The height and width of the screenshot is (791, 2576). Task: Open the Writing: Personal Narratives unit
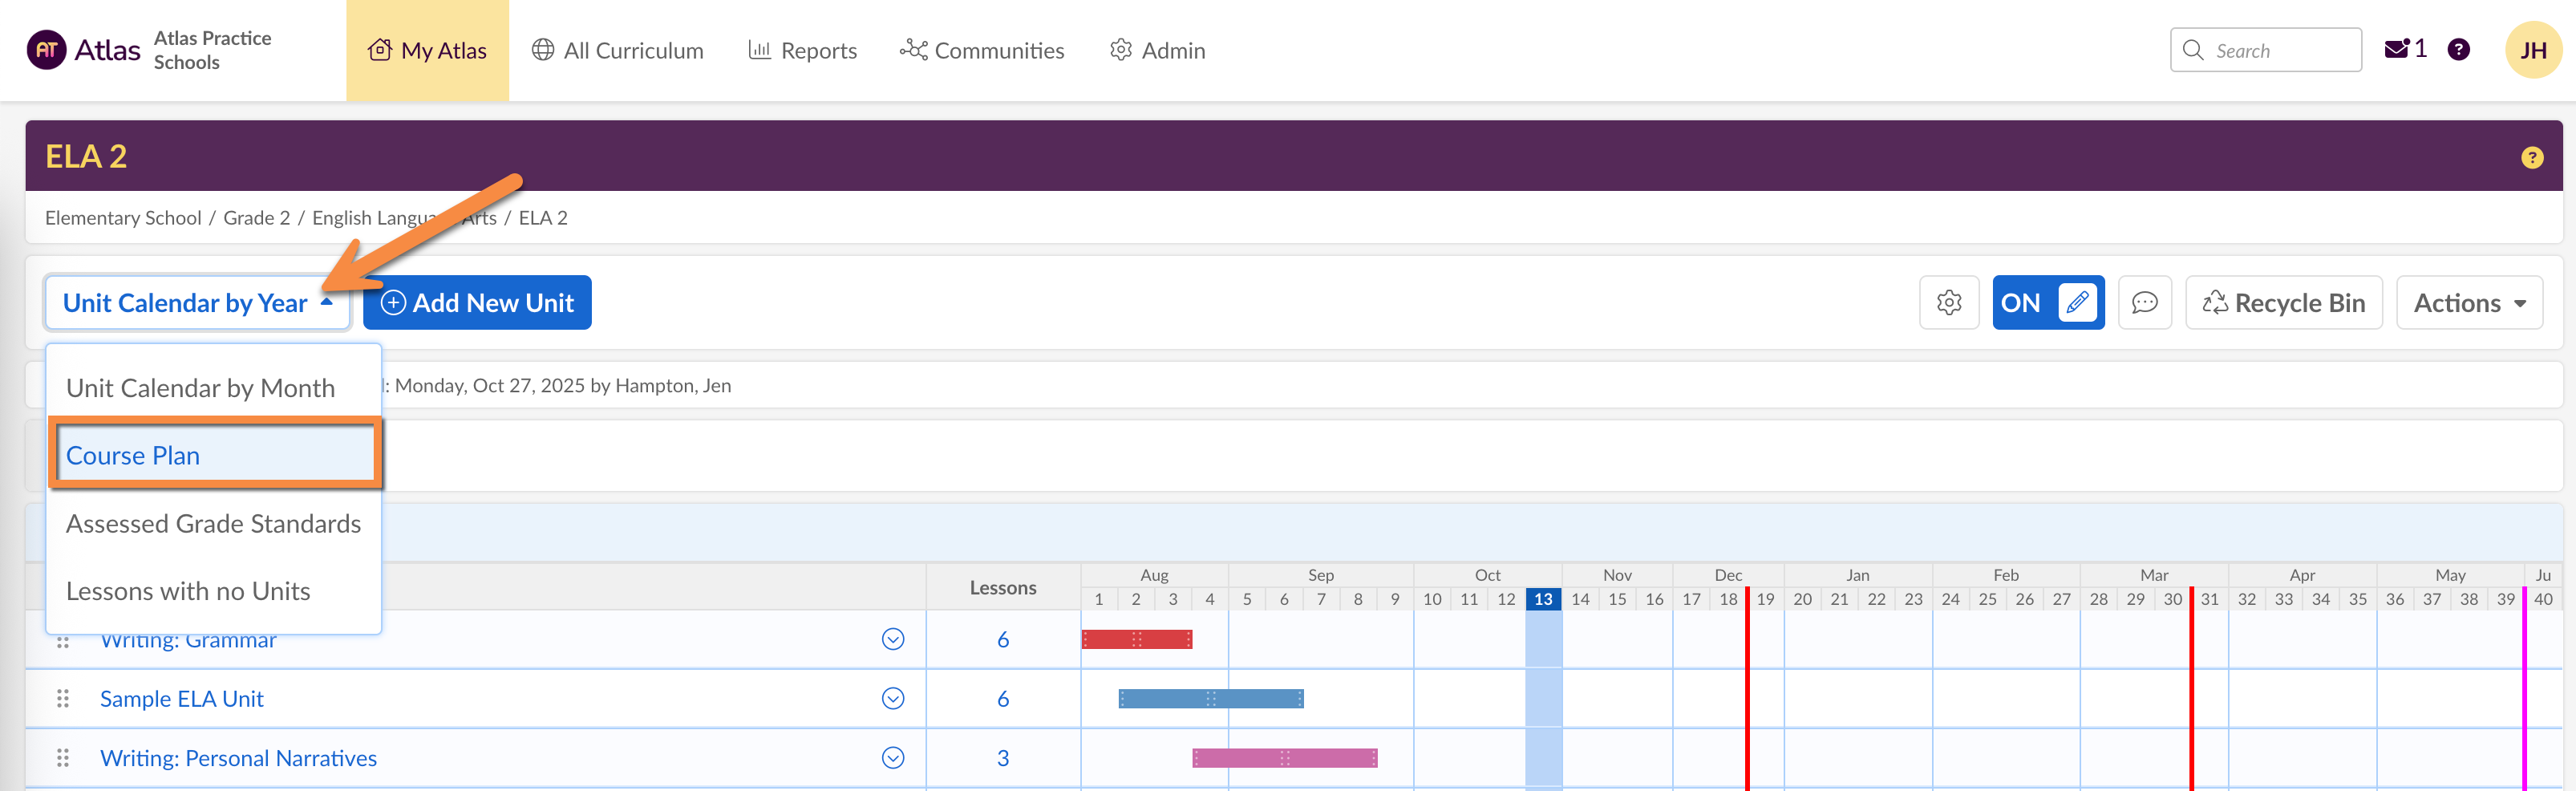pyautogui.click(x=238, y=757)
